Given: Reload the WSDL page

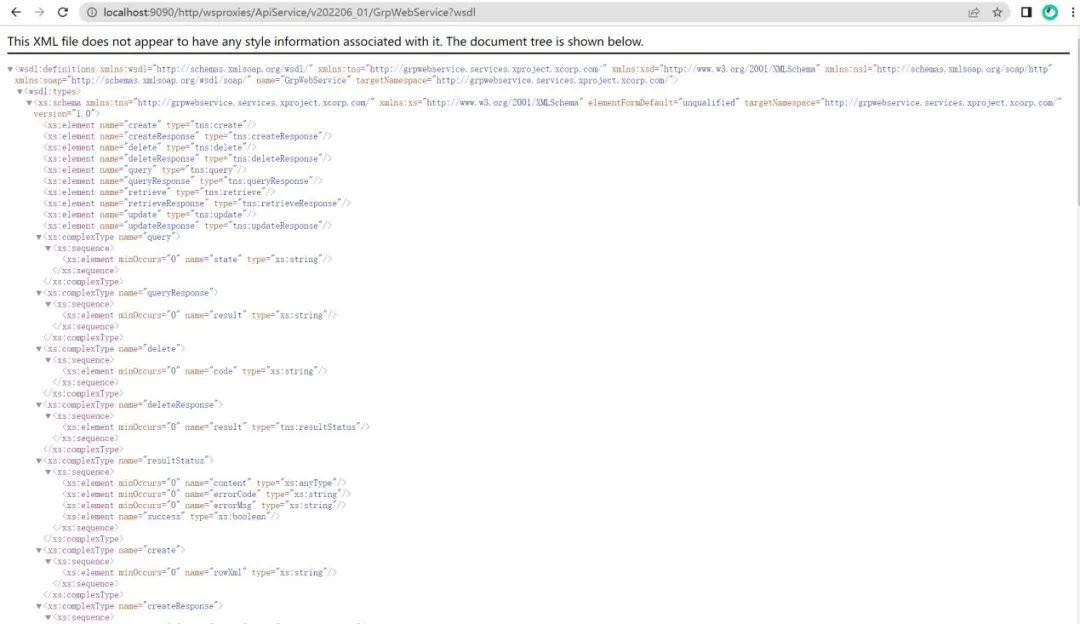Looking at the screenshot, I should [63, 12].
